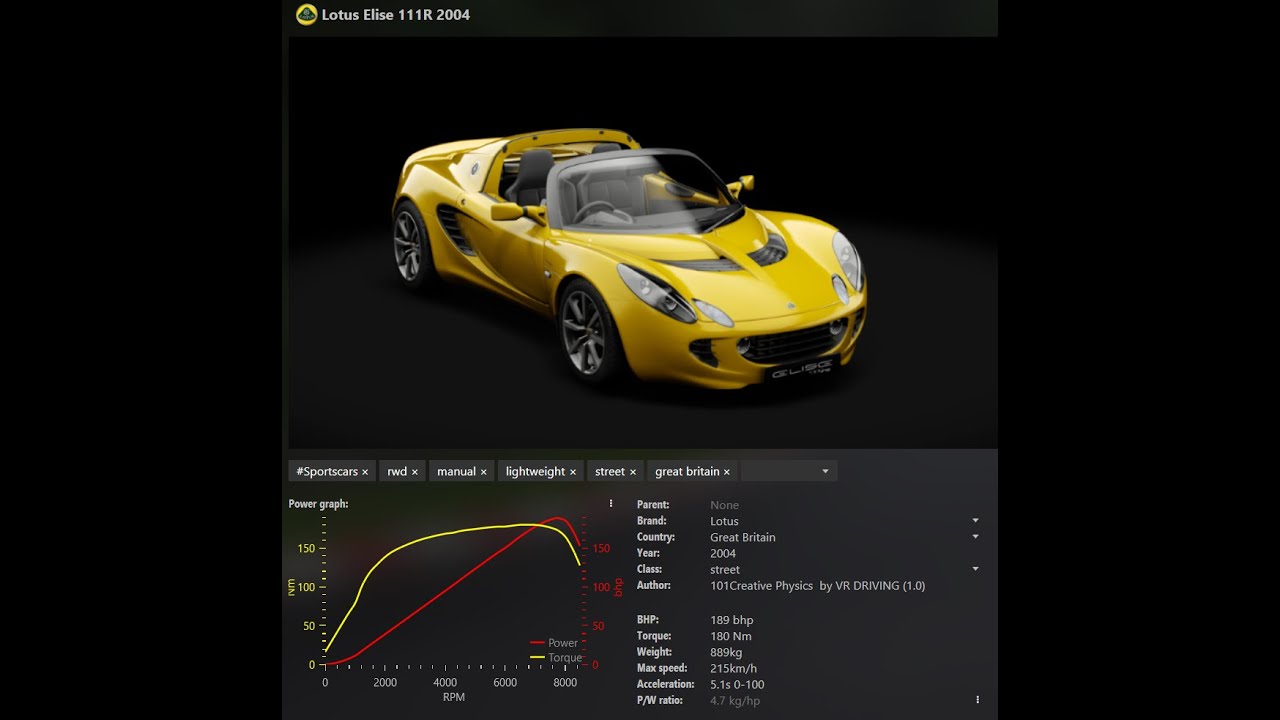The image size is (1280, 720).
Task: Click the Power graph: label
Action: [318, 504]
